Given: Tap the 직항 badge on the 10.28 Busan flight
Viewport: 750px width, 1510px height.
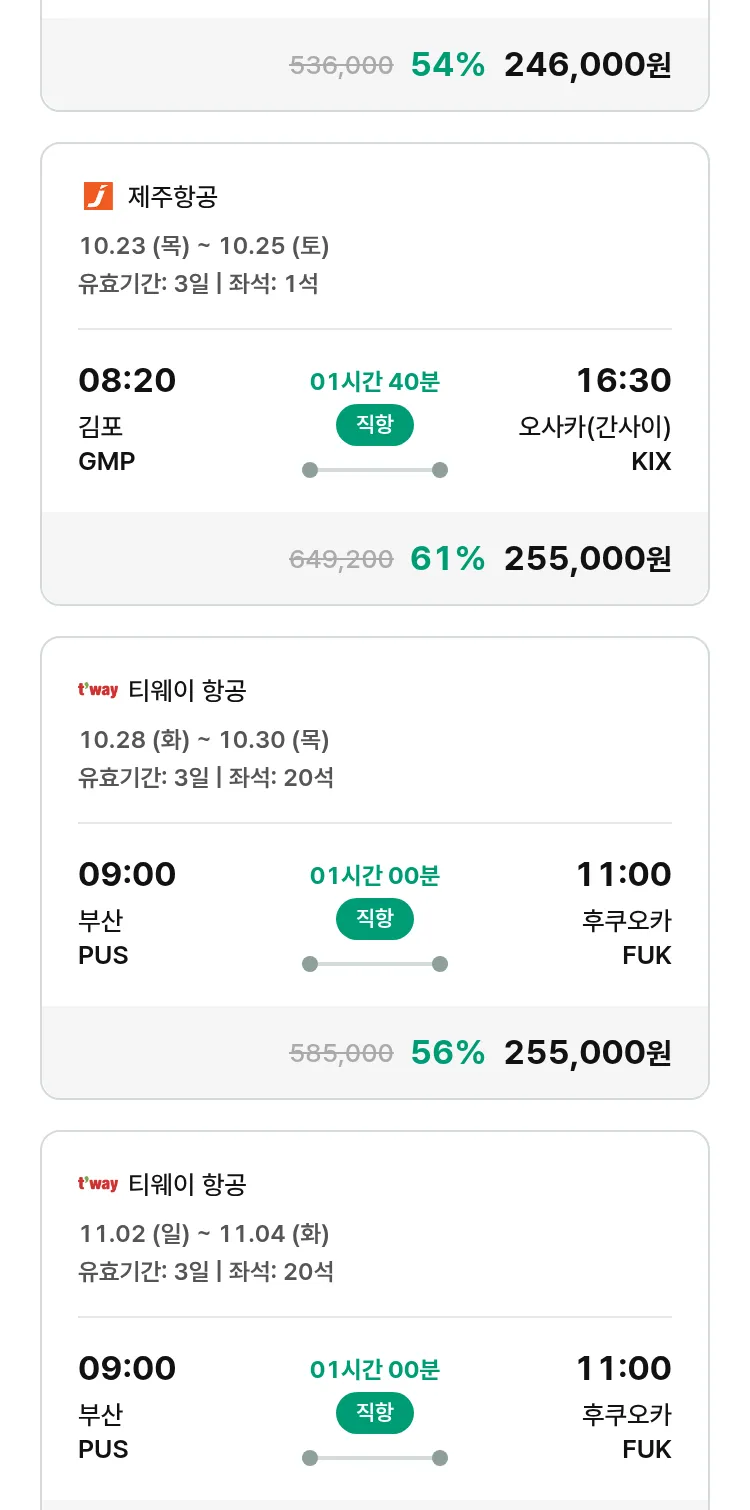Looking at the screenshot, I should pos(375,919).
